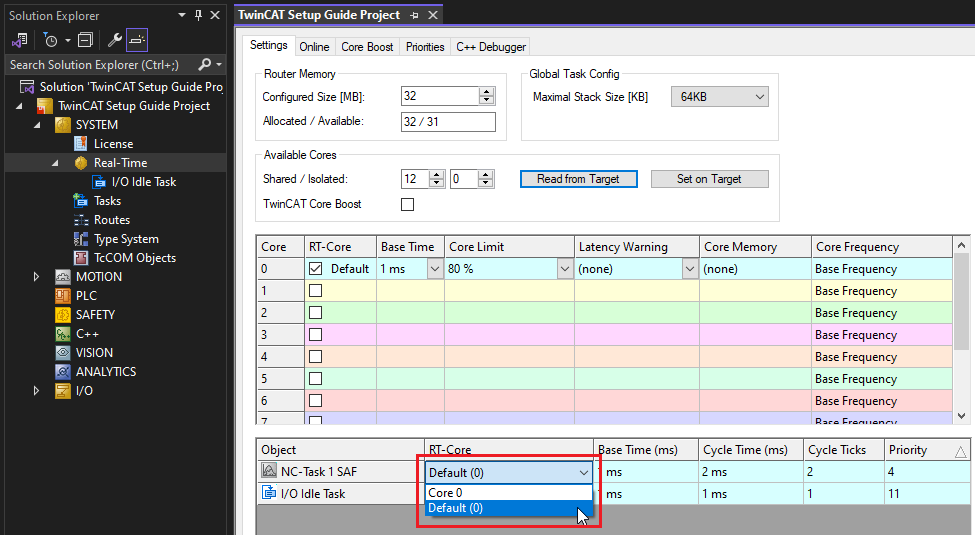Check the RT-Core checkbox for core 2

[316, 312]
